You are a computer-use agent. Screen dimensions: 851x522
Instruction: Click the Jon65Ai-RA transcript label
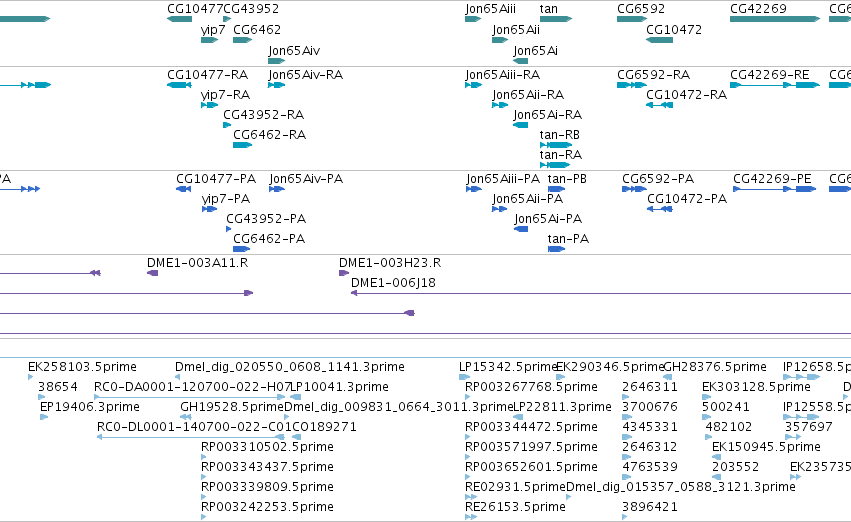coord(547,115)
